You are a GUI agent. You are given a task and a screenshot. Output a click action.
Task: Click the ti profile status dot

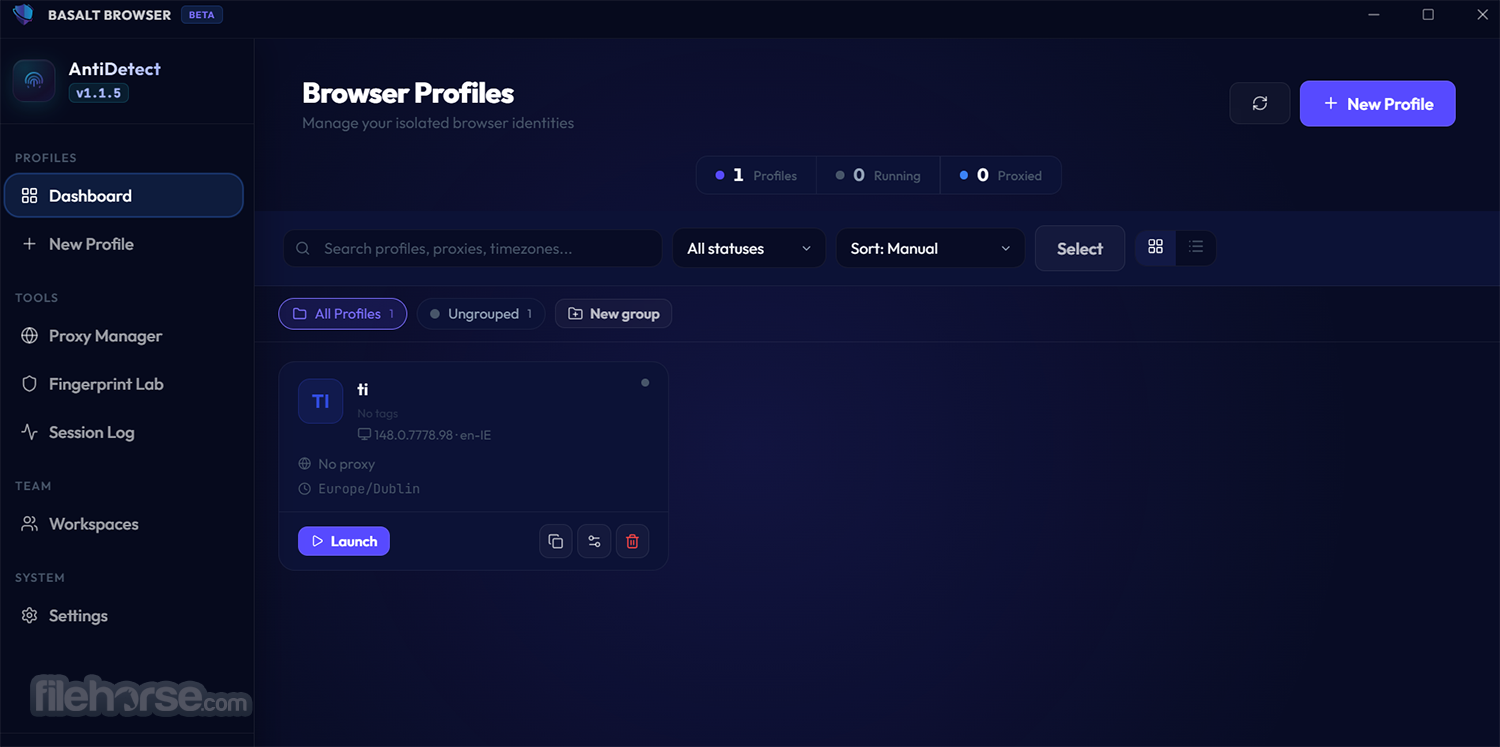point(645,383)
